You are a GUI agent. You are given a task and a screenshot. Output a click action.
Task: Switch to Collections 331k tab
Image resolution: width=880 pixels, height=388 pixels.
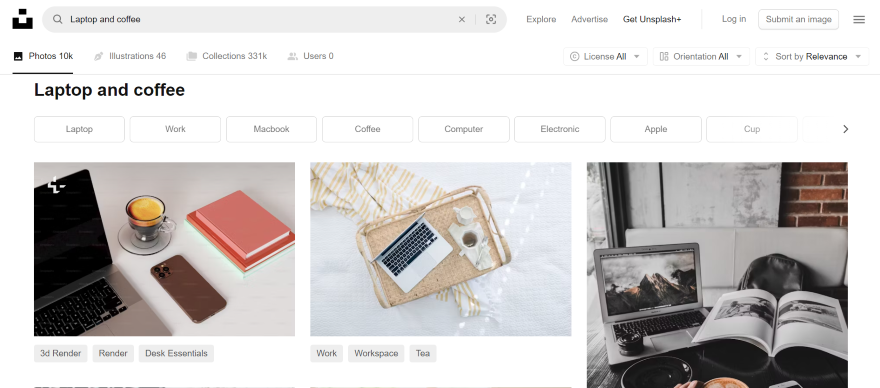tap(227, 56)
